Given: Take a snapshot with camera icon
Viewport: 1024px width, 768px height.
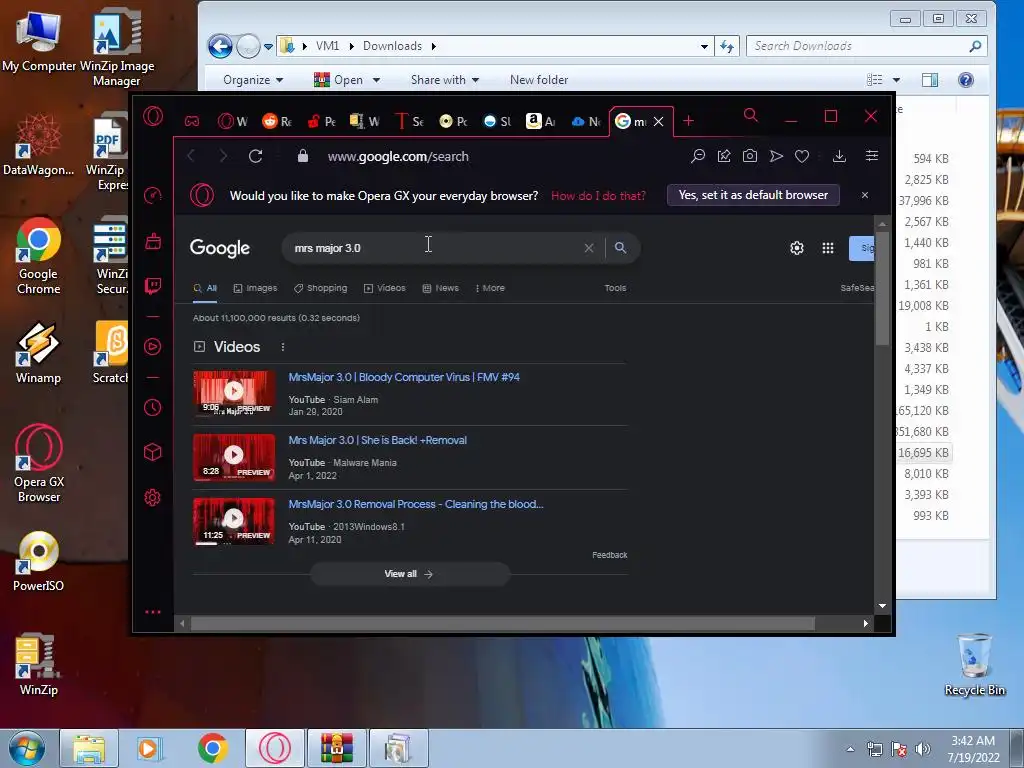Looking at the screenshot, I should tap(750, 156).
